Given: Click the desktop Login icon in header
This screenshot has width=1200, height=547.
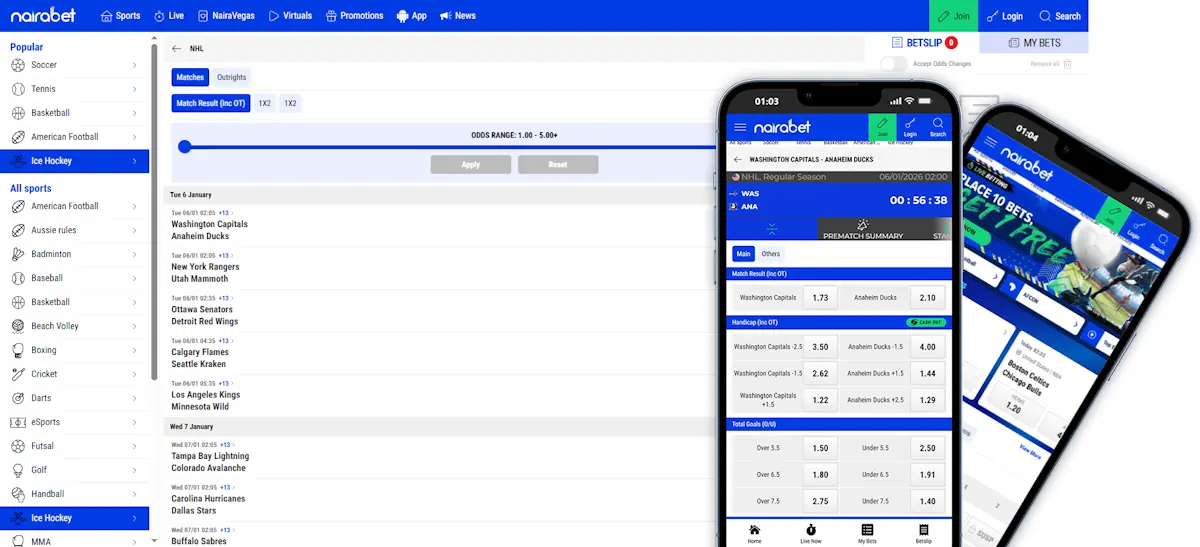Looking at the screenshot, I should [x=992, y=16].
